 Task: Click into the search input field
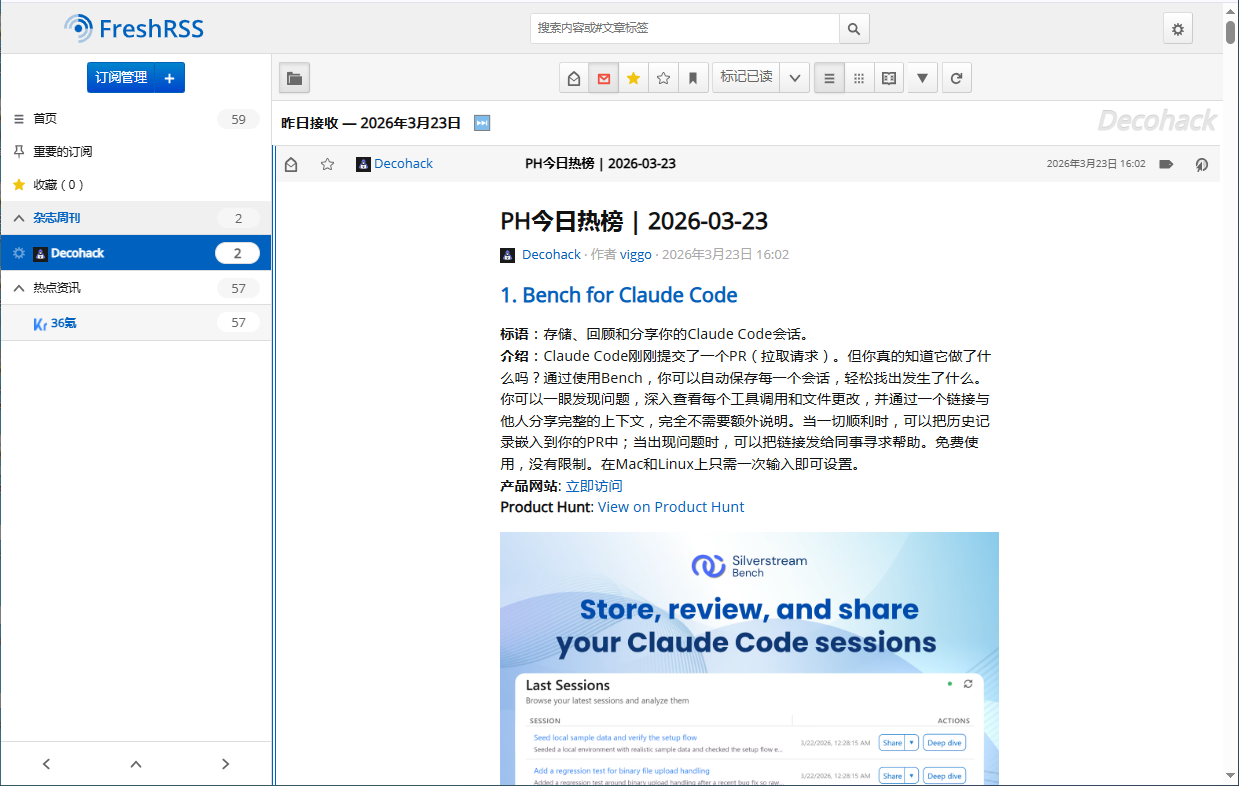coord(684,29)
